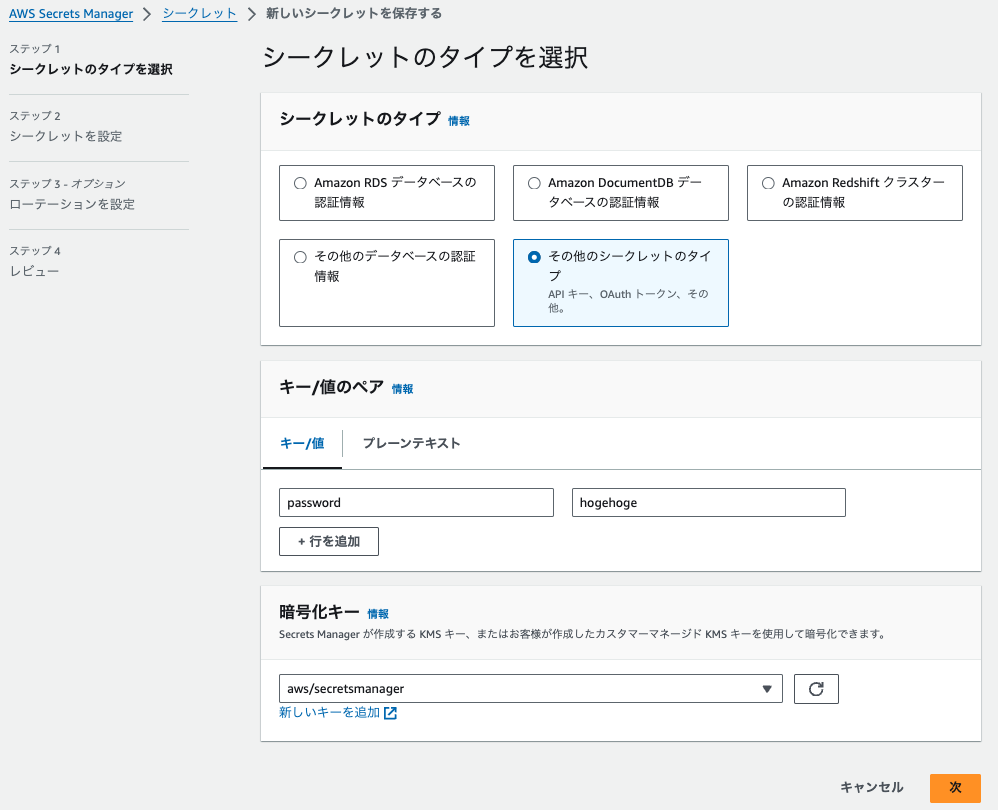Refresh the encryption key list
Screen dimensions: 998x810
(815, 688)
